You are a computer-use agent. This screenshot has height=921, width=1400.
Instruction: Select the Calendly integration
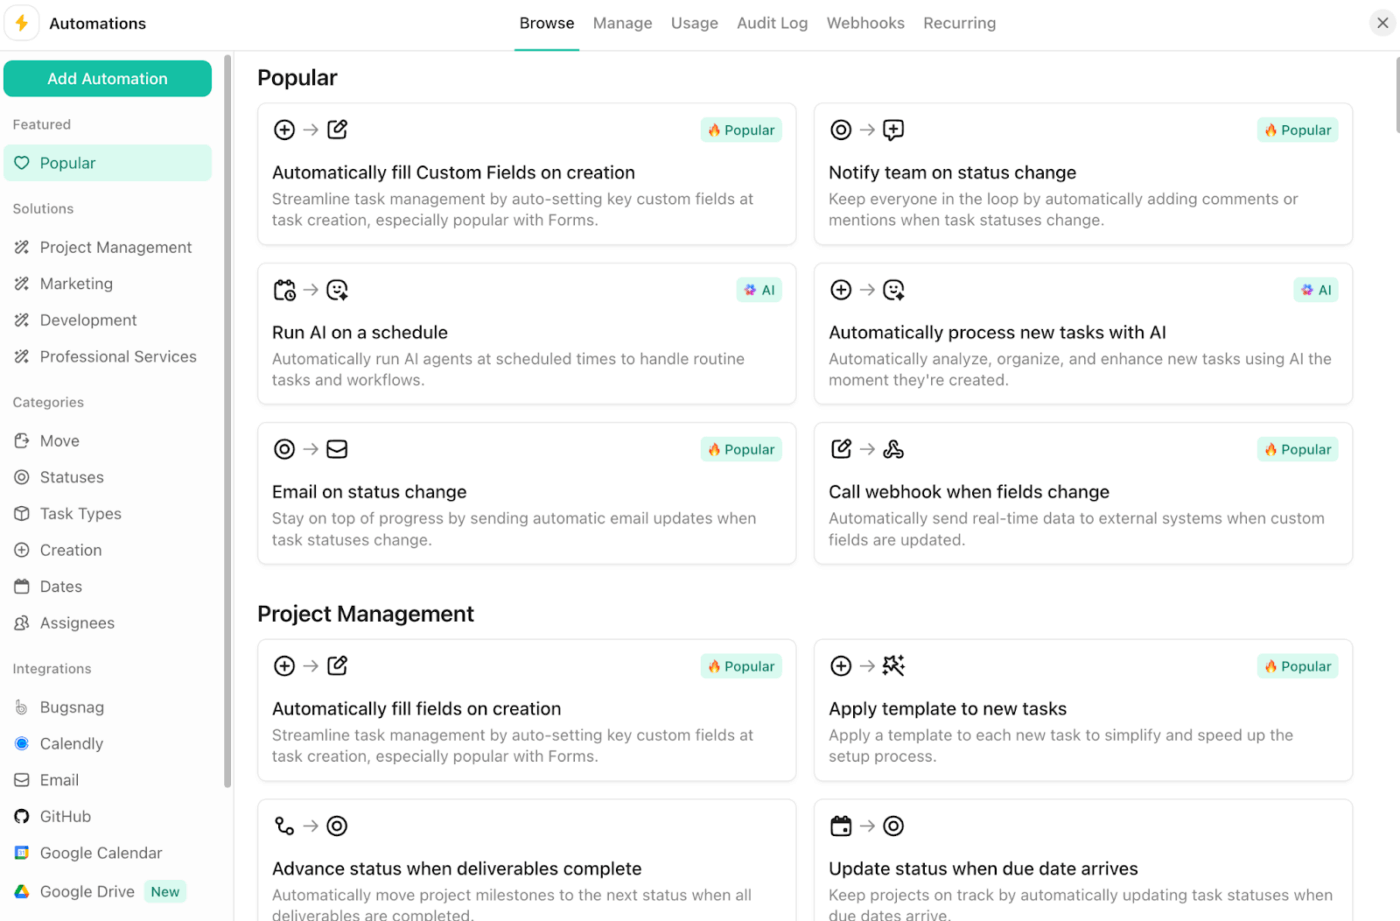click(x=70, y=743)
